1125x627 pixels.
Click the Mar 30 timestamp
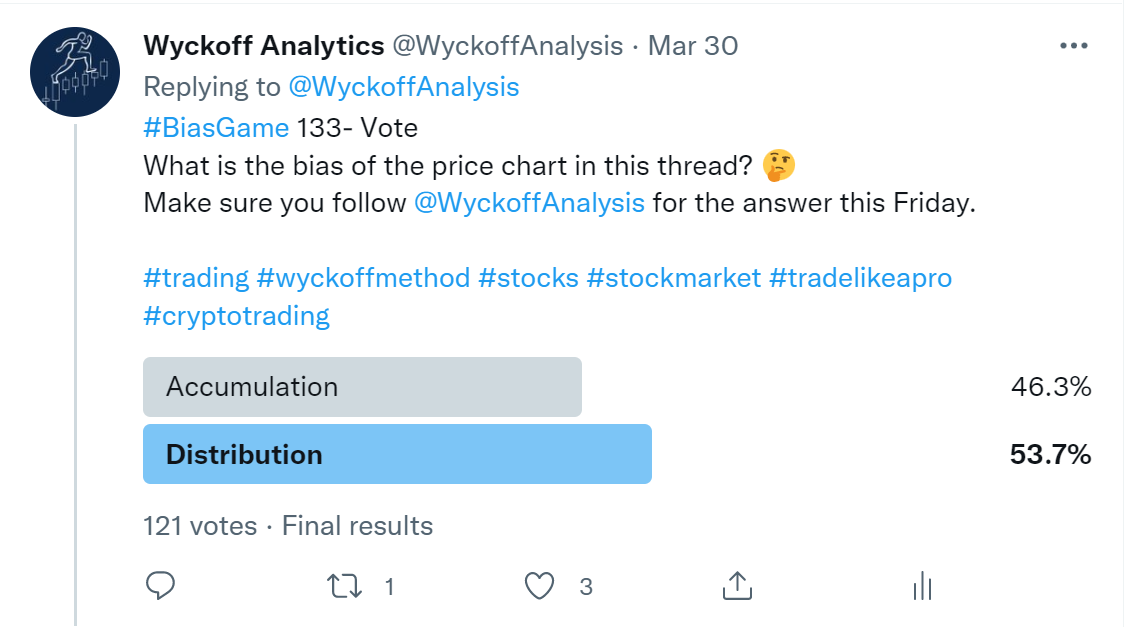[x=692, y=46]
